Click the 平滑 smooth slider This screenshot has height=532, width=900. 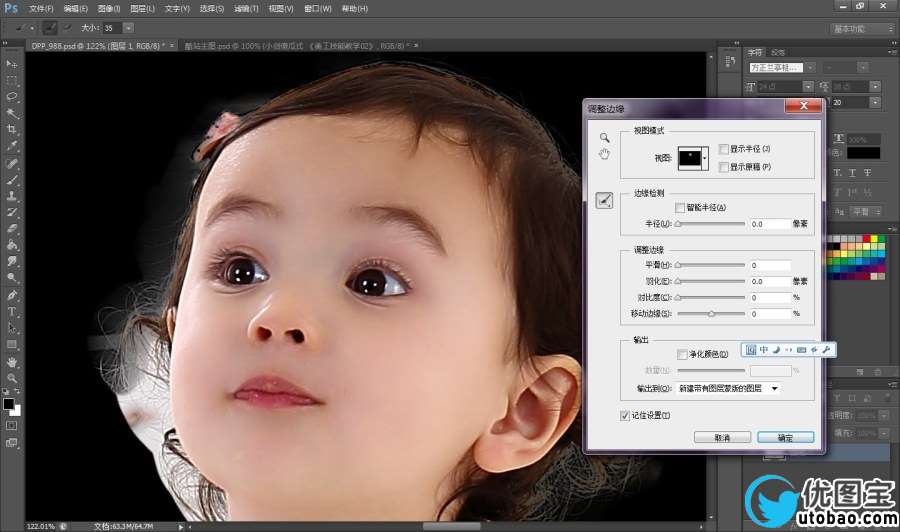pyautogui.click(x=711, y=265)
